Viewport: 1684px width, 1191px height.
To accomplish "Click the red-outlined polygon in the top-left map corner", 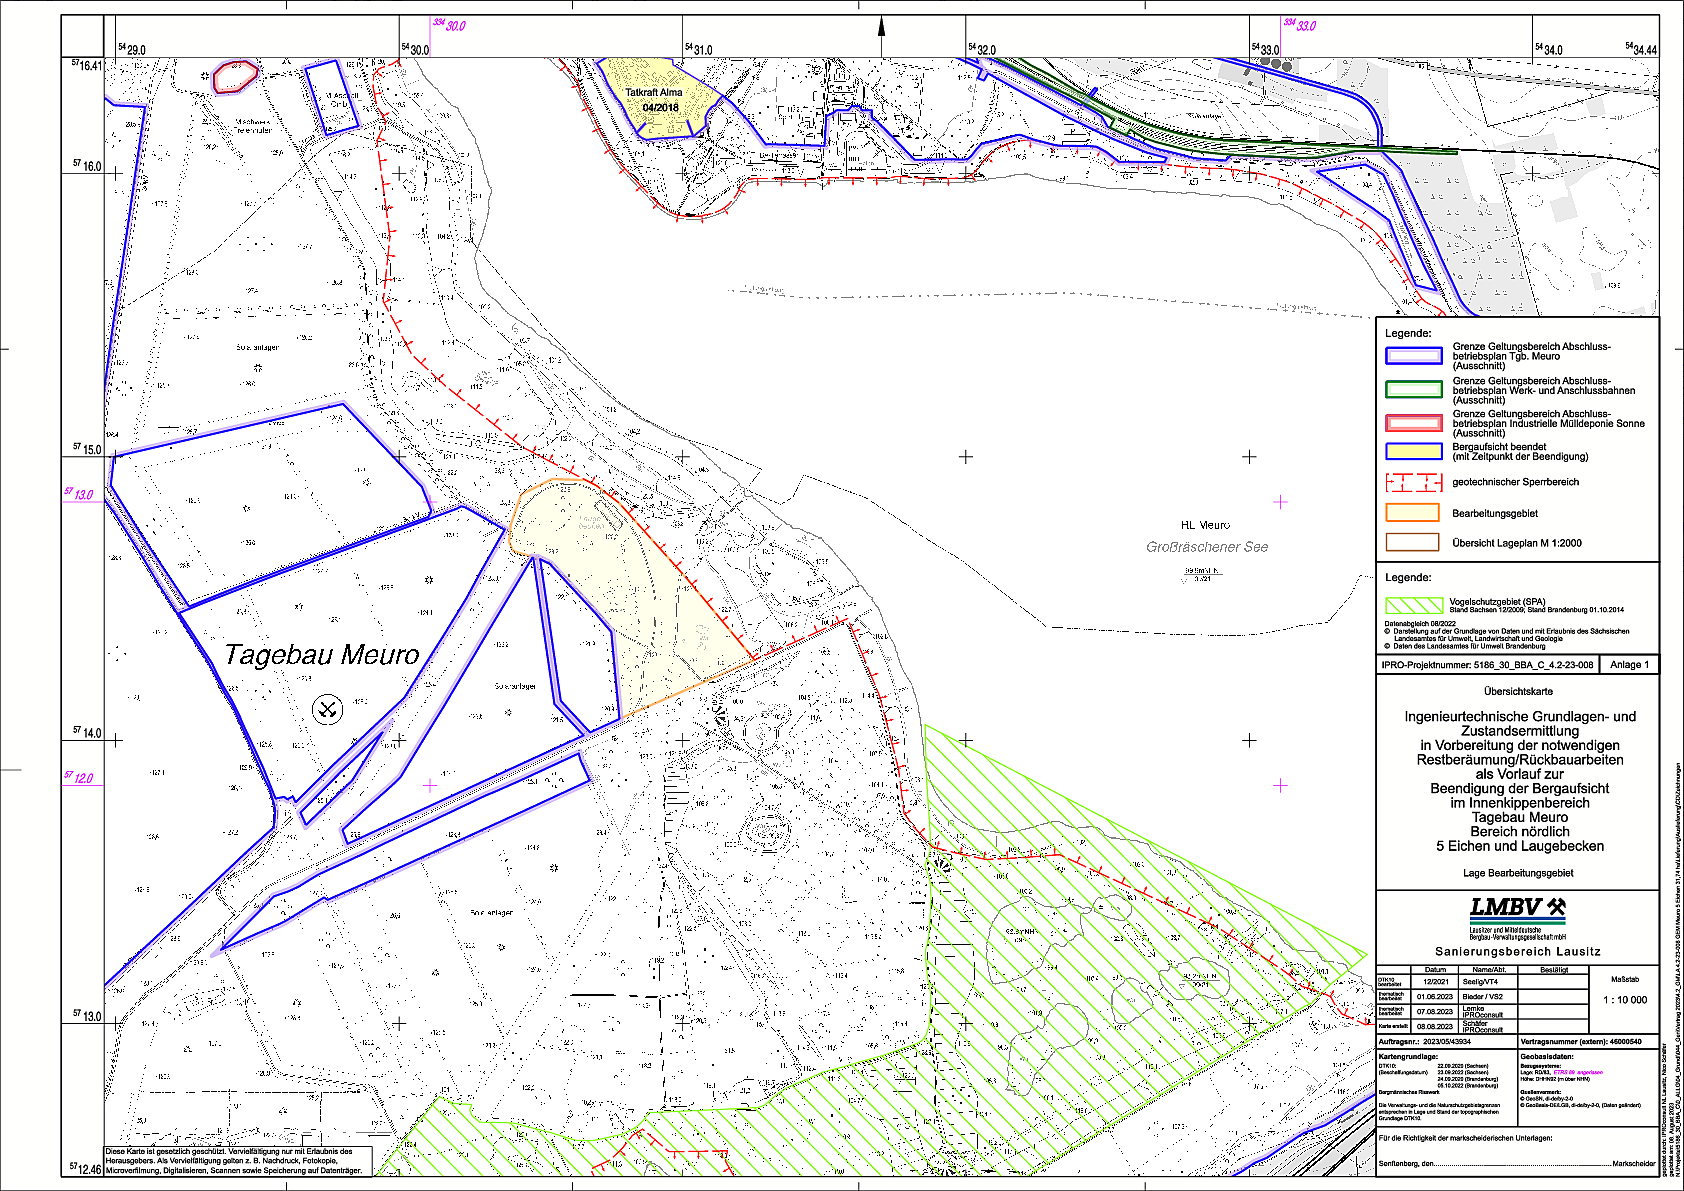I will coord(236,76).
